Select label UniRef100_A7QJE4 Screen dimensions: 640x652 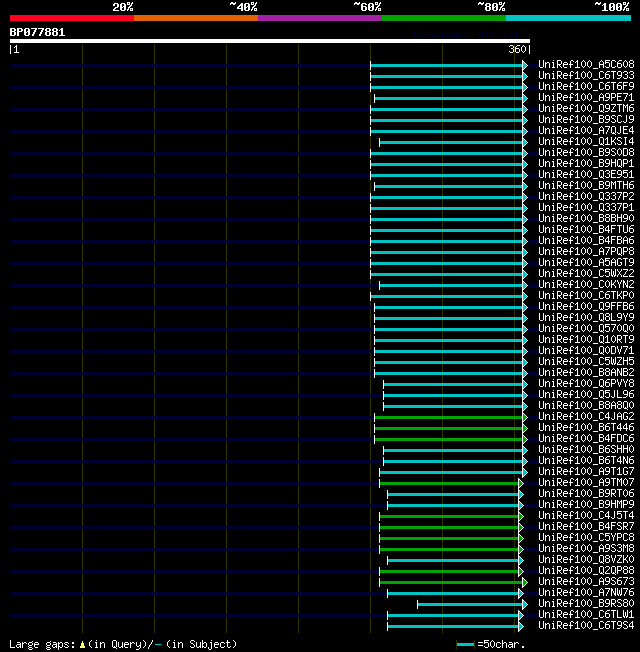[586, 131]
